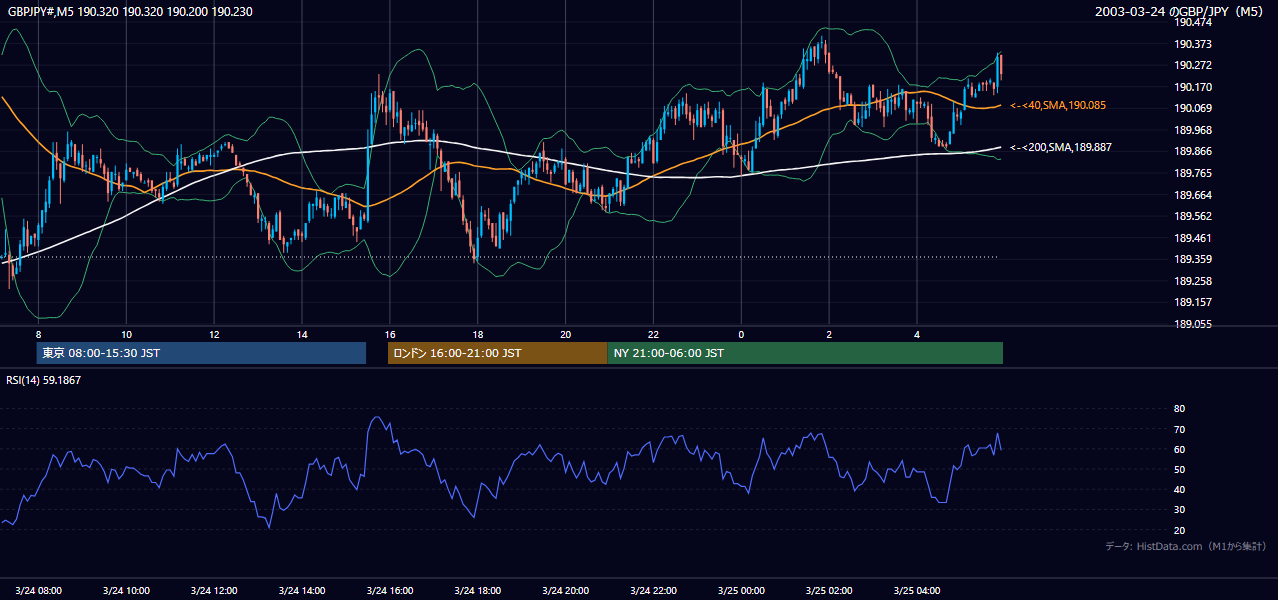The width and height of the screenshot is (1278, 600).
Task: Click the HistData.com data source credit
Action: (1186, 546)
